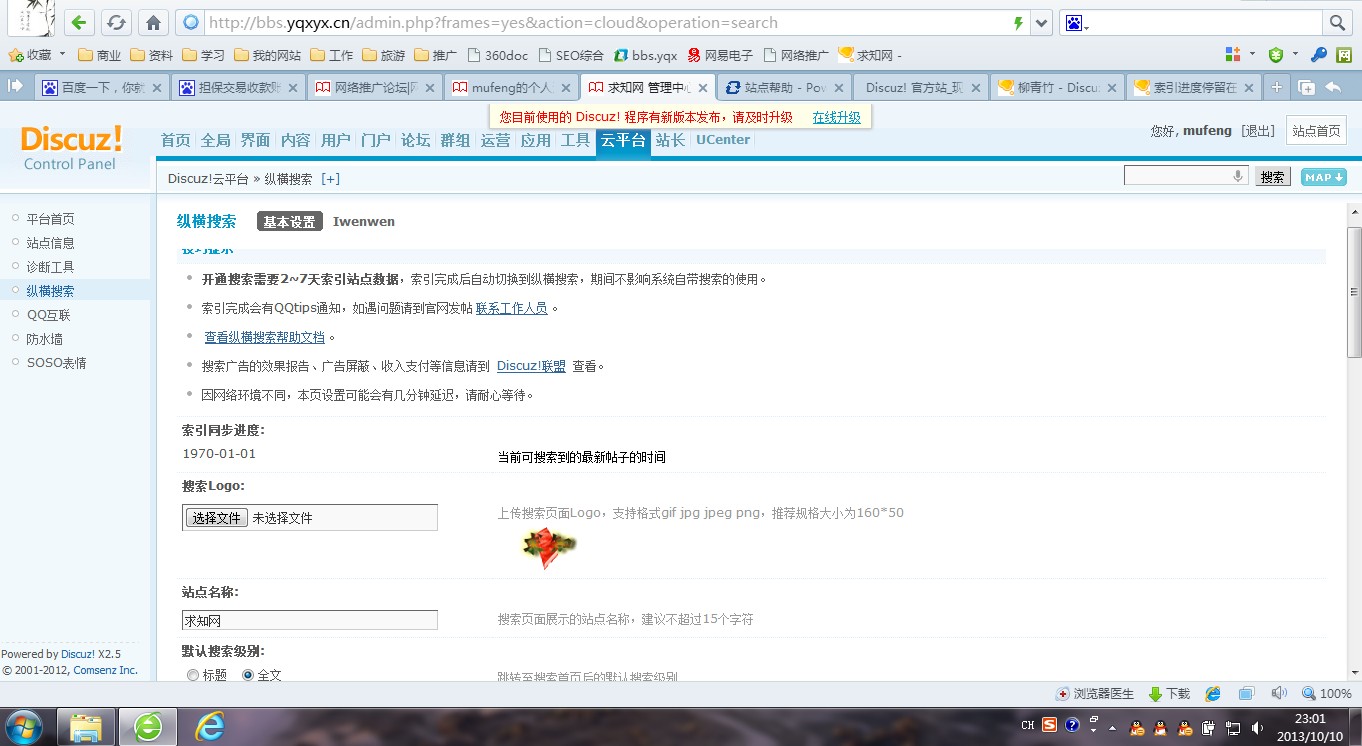This screenshot has height=746, width=1362.
Task: Open the 旅游 bookmark folder
Action: pyautogui.click(x=384, y=55)
